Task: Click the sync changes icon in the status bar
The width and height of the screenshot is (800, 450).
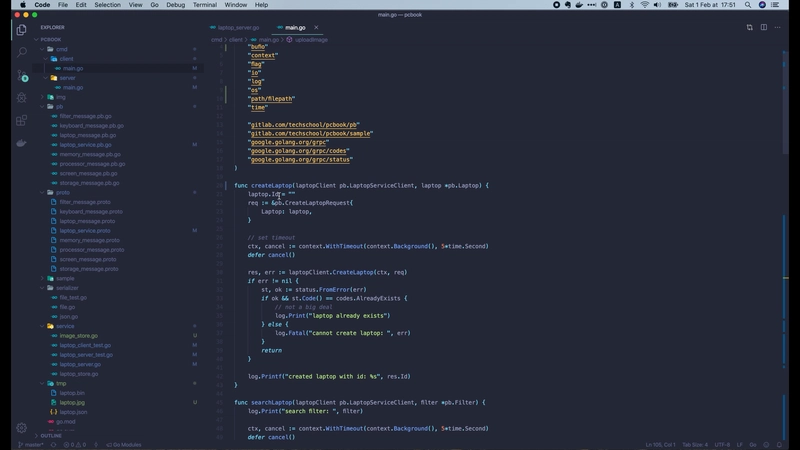Action: 53,445
